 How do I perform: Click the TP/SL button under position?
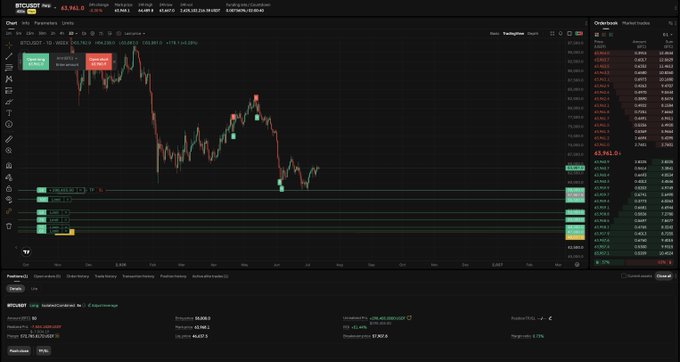coord(43,351)
